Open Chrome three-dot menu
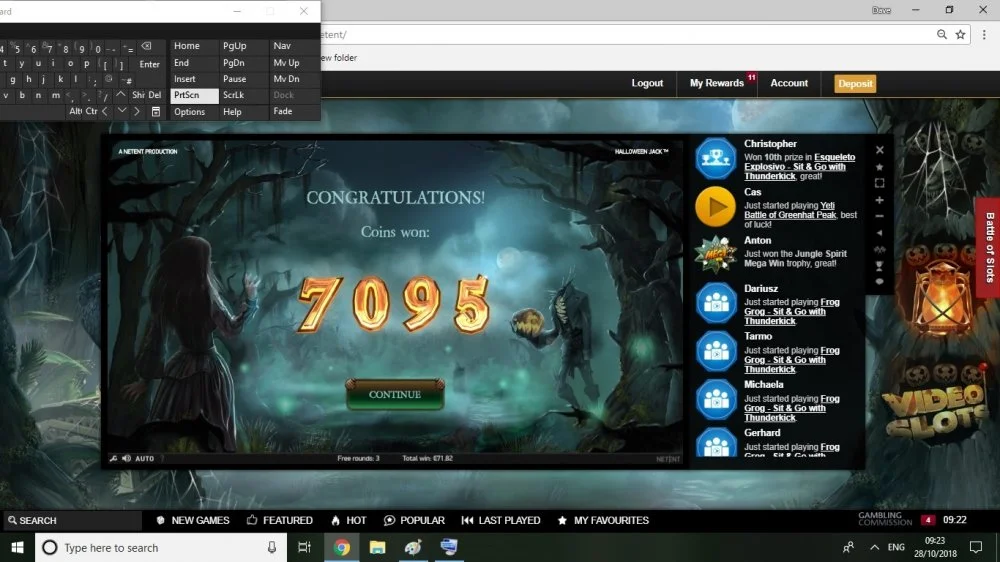The width and height of the screenshot is (1000, 562). [984, 34]
